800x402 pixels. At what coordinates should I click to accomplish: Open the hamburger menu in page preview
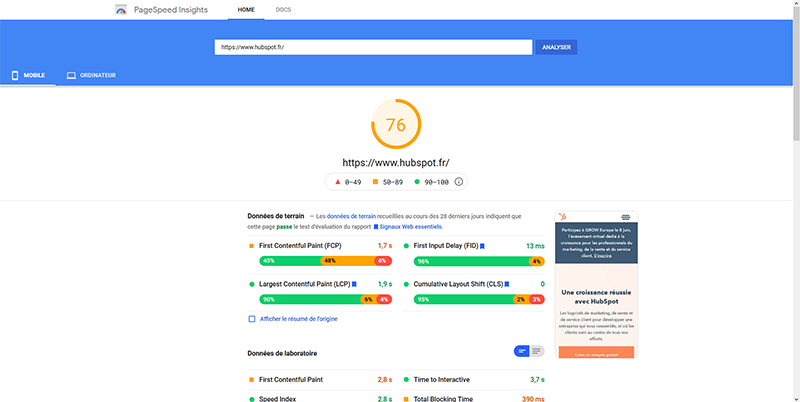point(626,217)
